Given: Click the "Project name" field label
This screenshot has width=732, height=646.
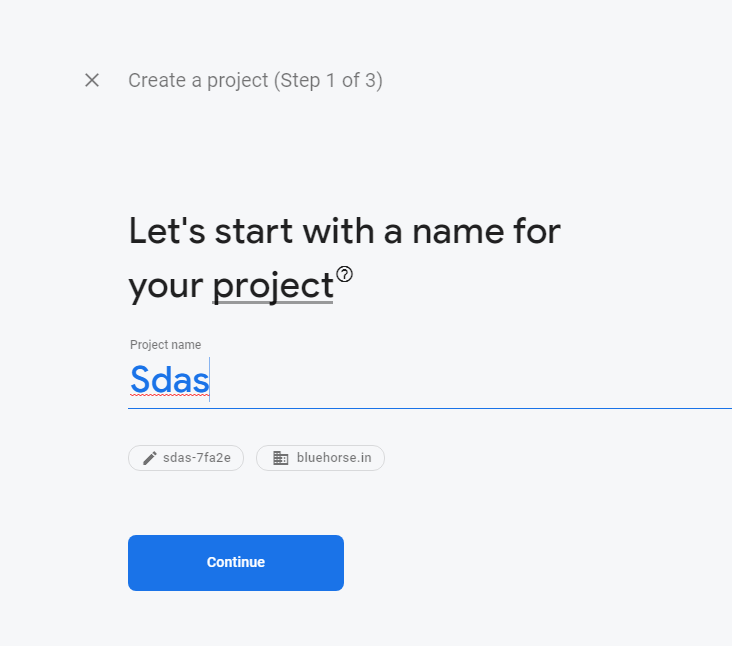Looking at the screenshot, I should 166,344.
